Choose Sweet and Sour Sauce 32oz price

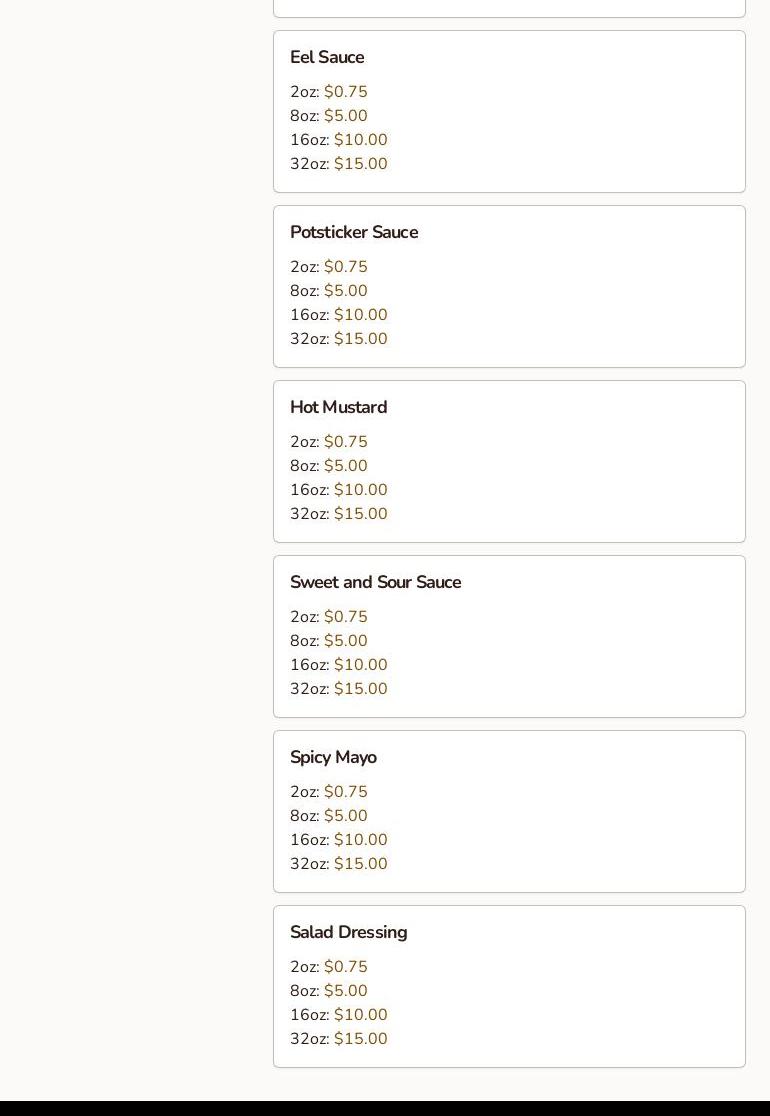coord(360,689)
